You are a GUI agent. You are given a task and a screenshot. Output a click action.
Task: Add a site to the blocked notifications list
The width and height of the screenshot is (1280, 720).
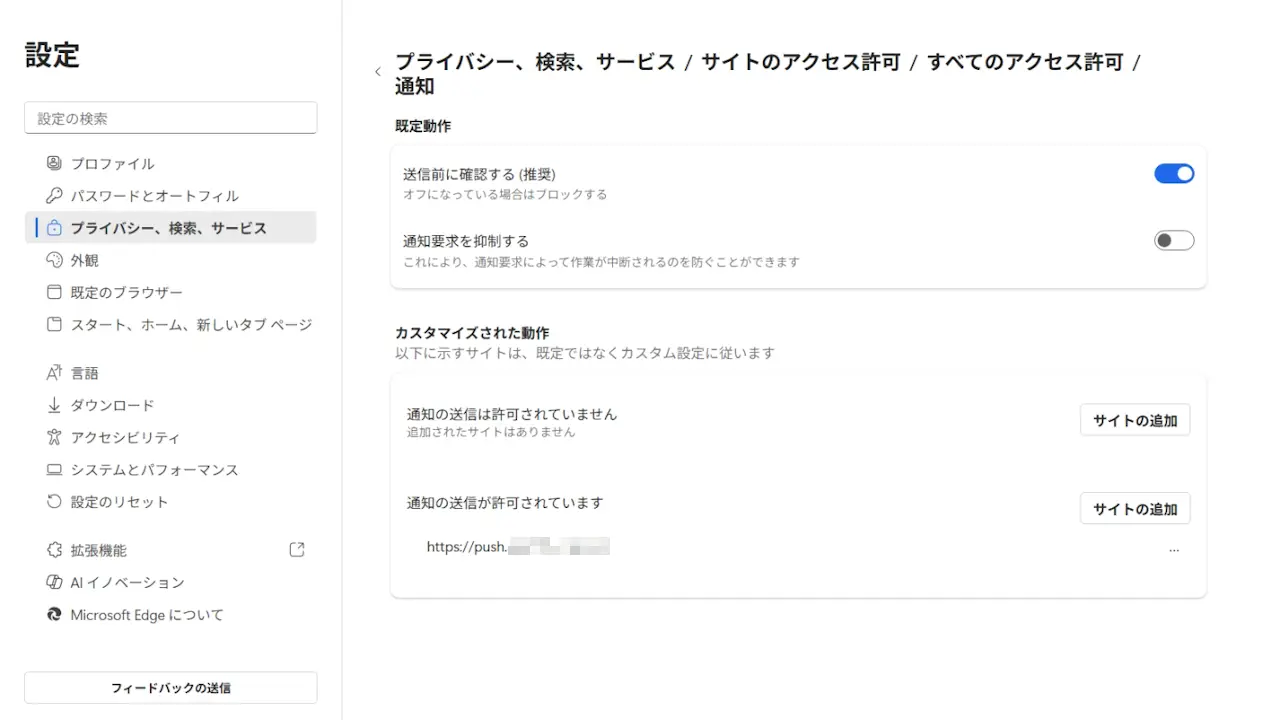pos(1135,421)
